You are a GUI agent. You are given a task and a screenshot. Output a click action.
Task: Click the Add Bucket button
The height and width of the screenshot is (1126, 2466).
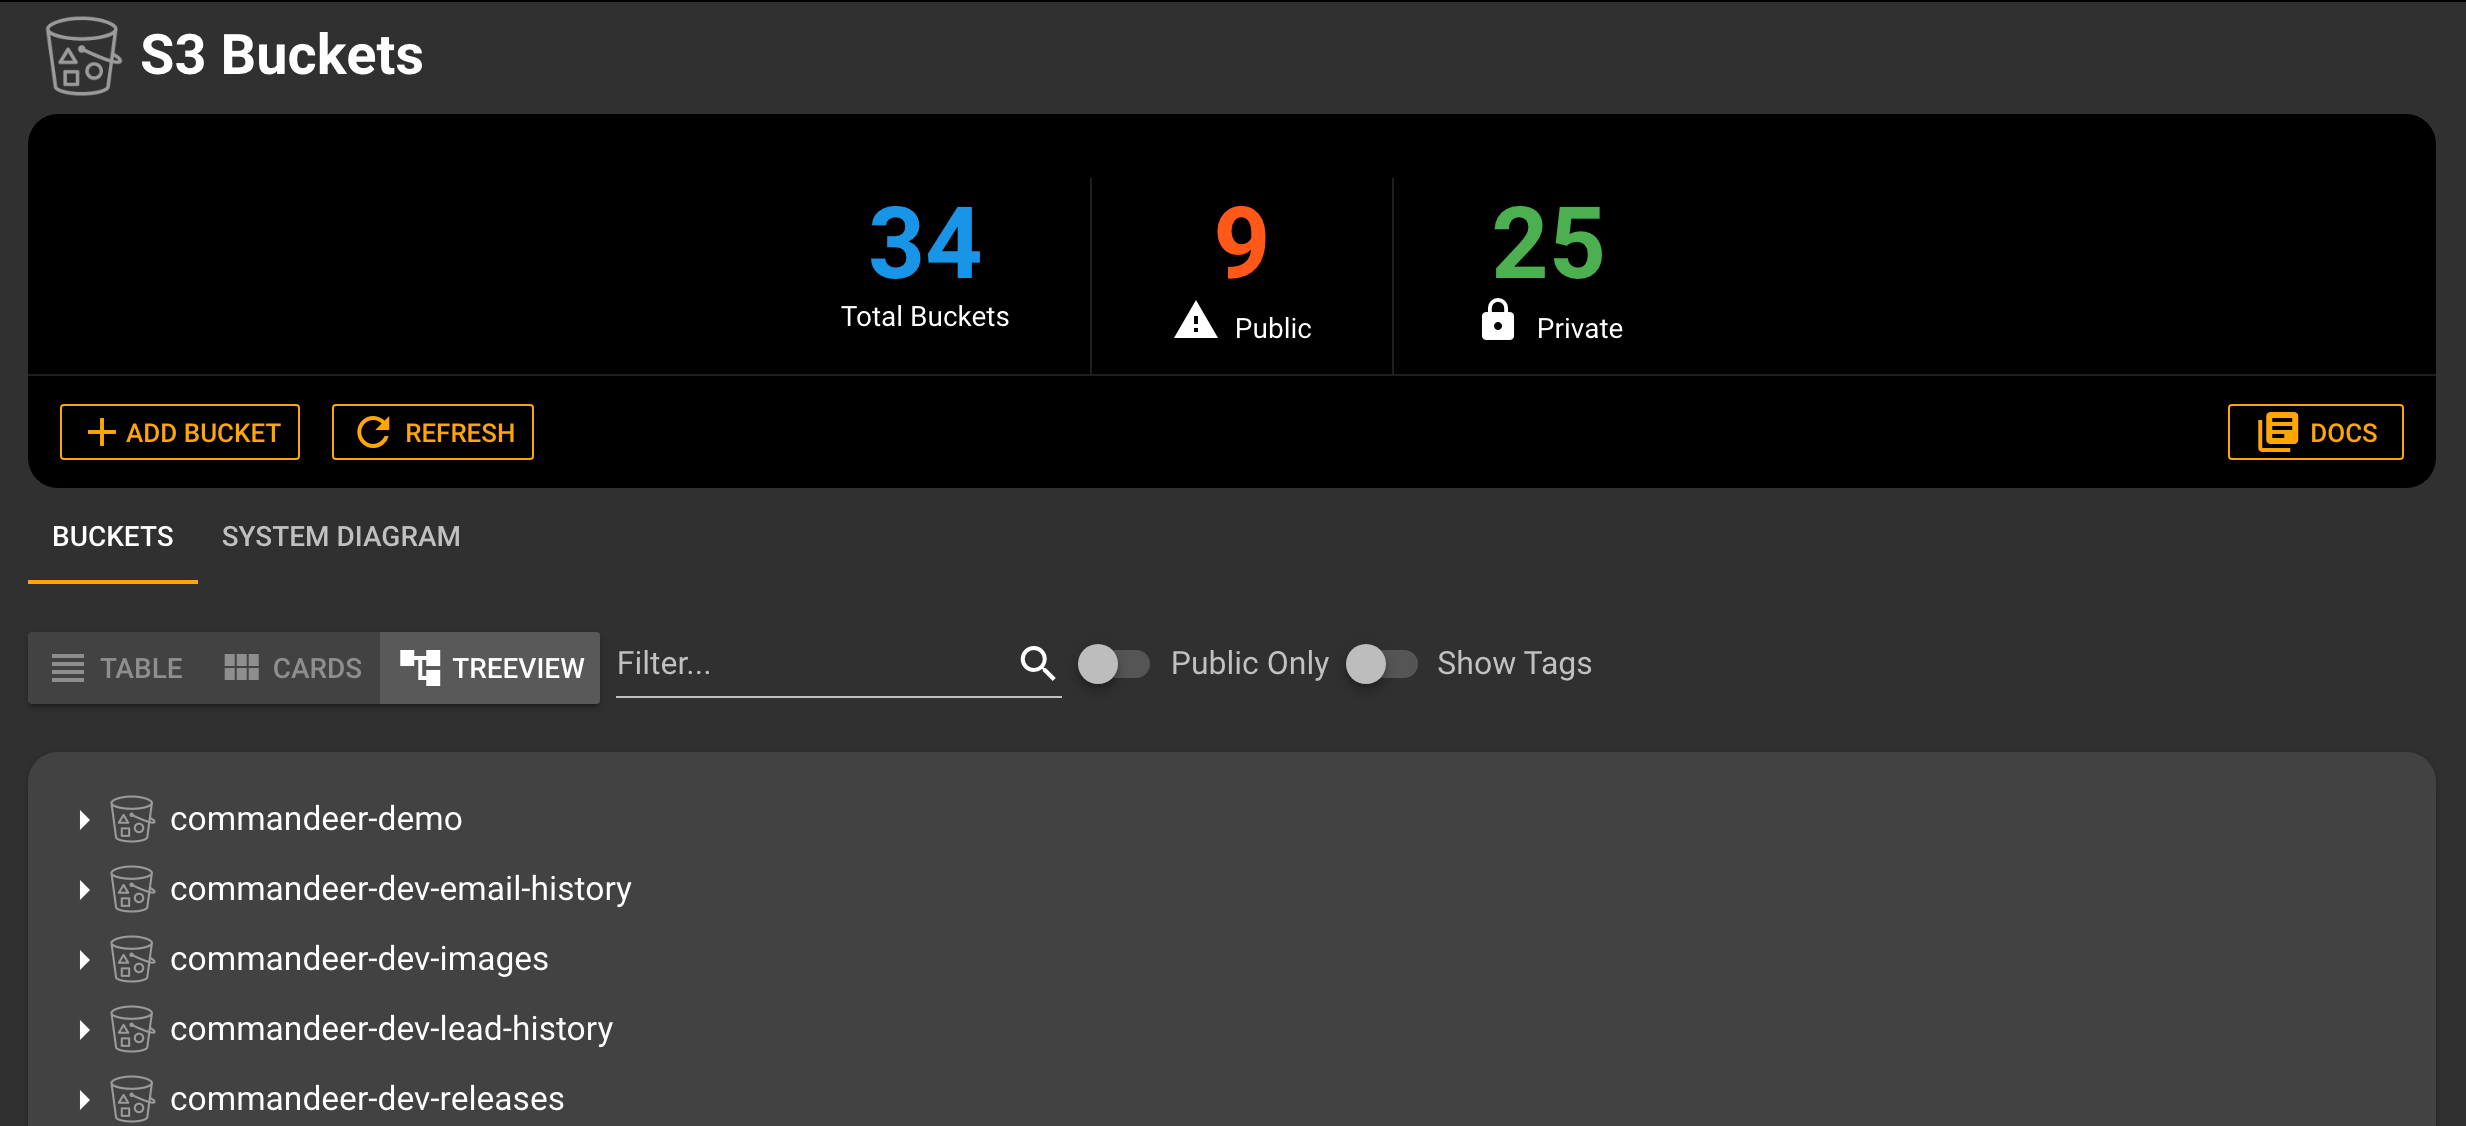click(180, 432)
